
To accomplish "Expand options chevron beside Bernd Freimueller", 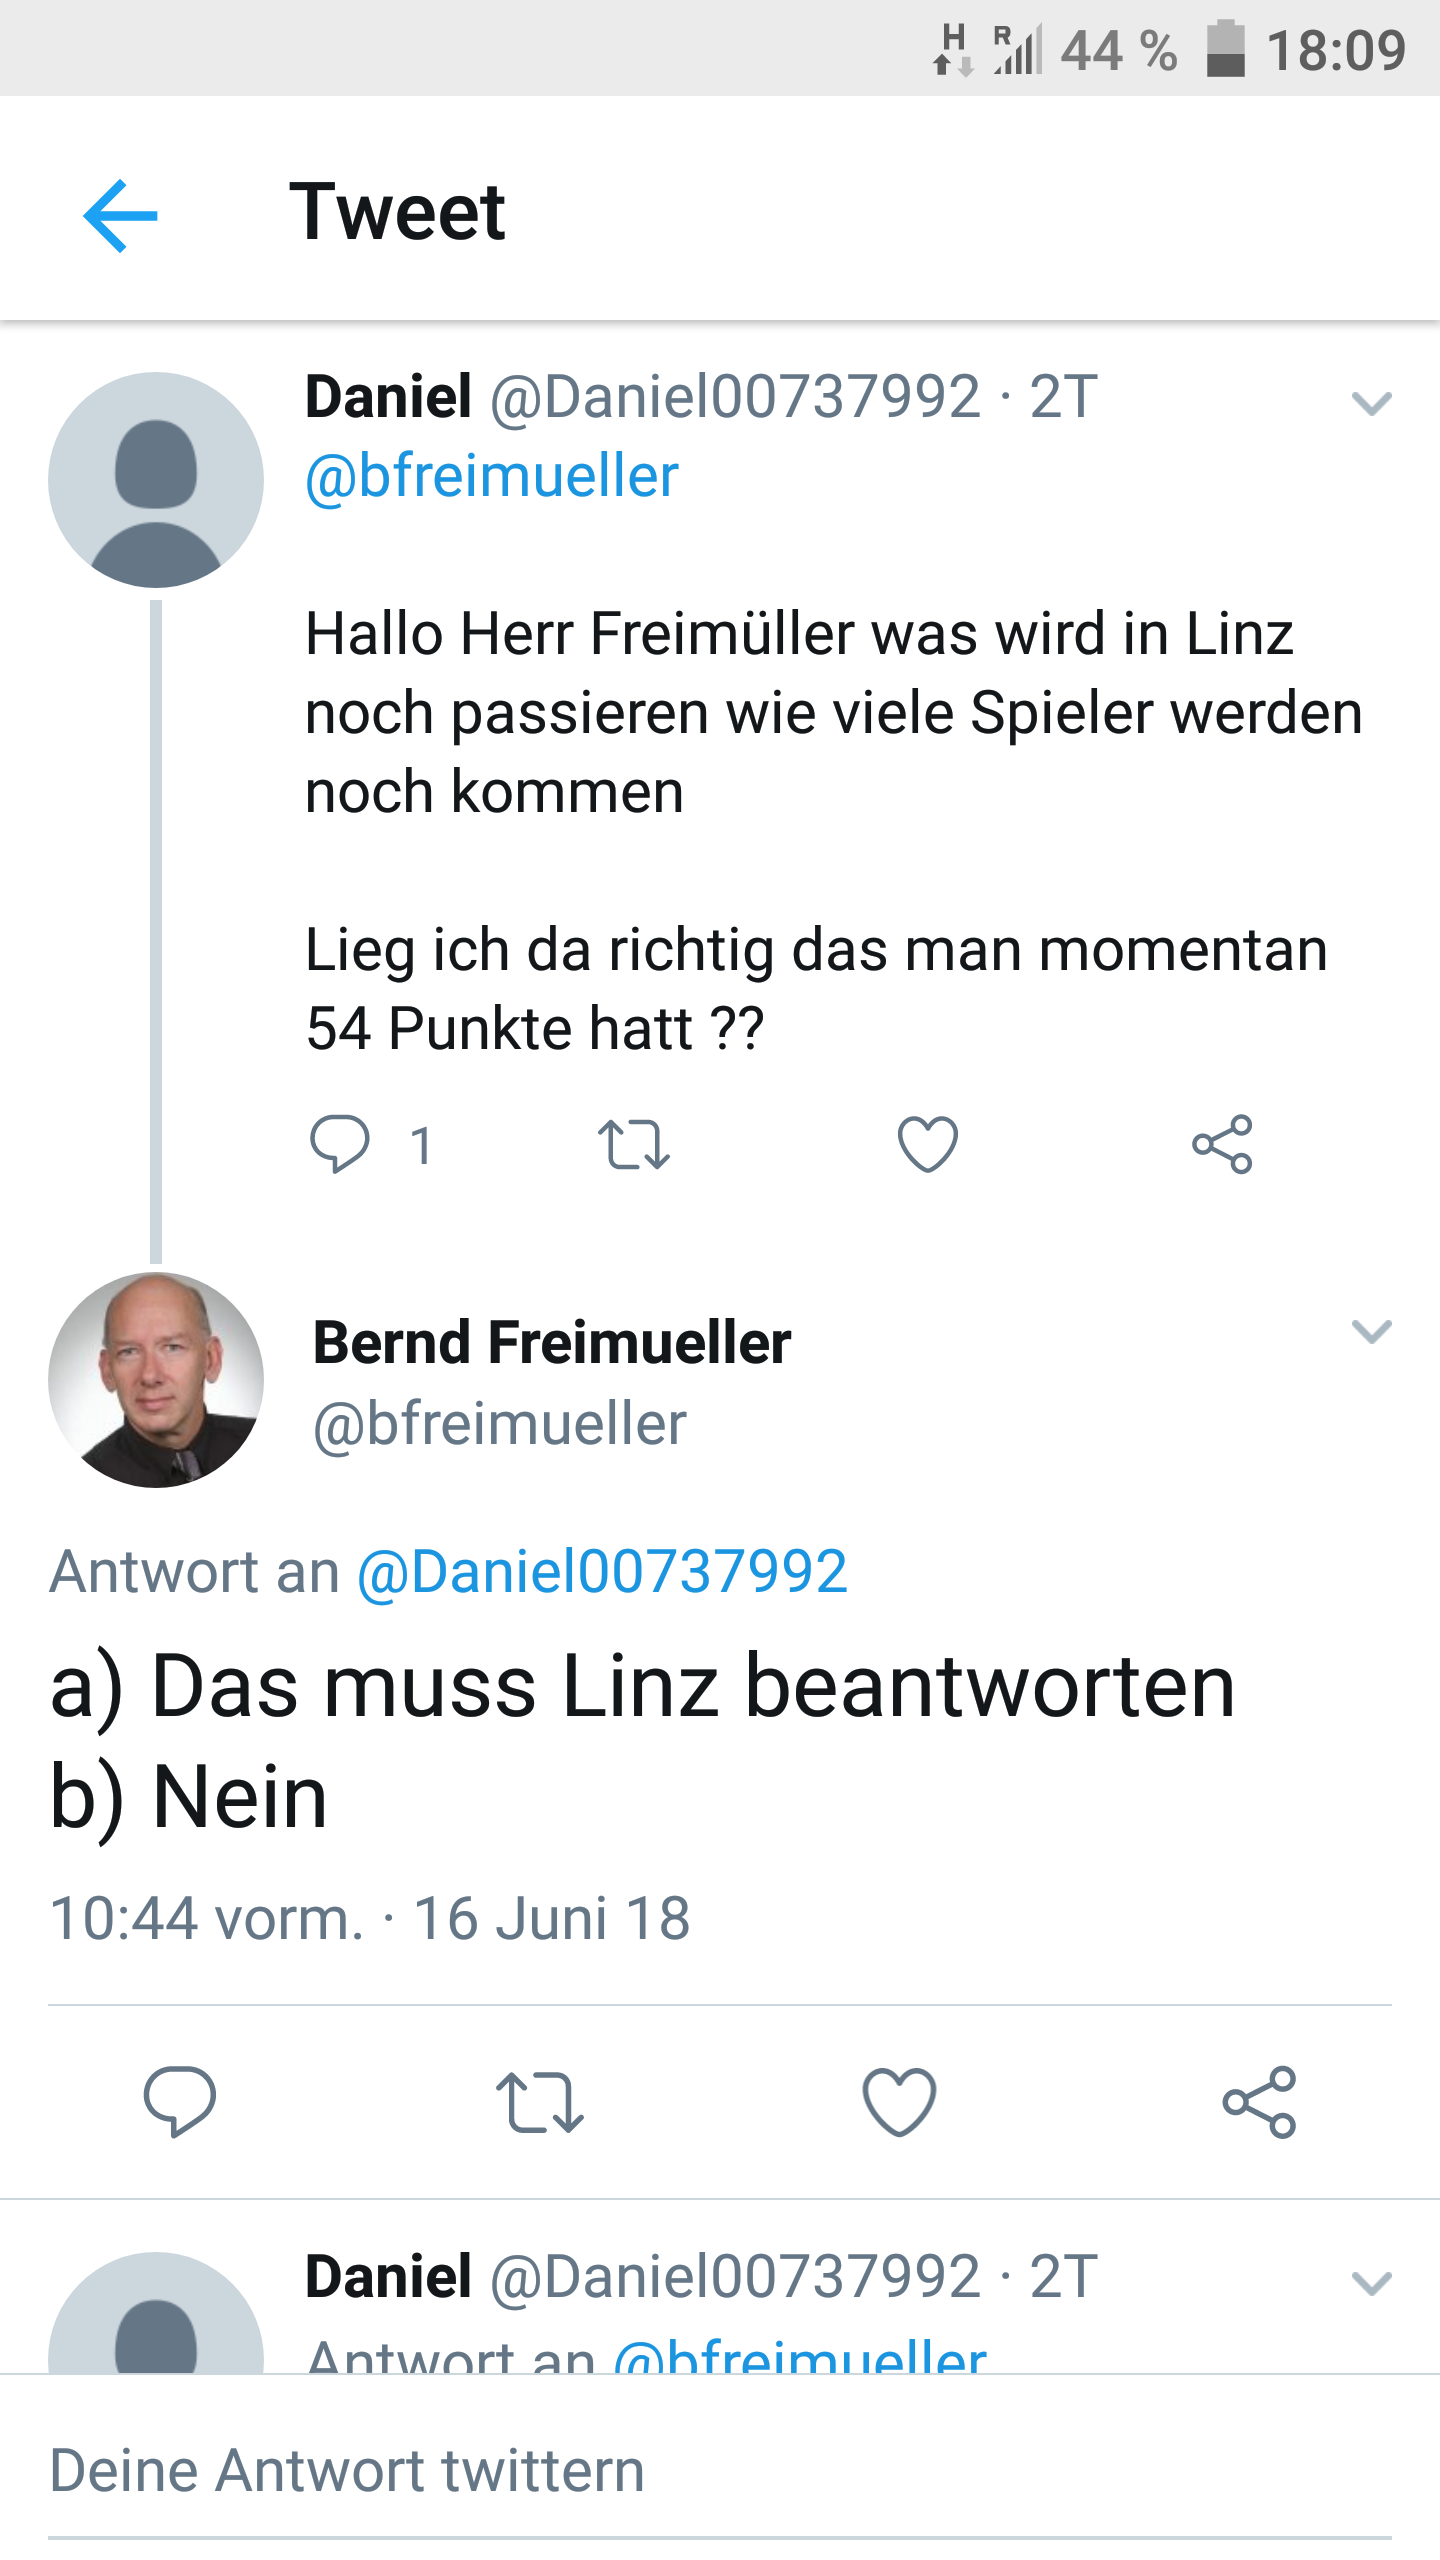I will 1371,1331.
